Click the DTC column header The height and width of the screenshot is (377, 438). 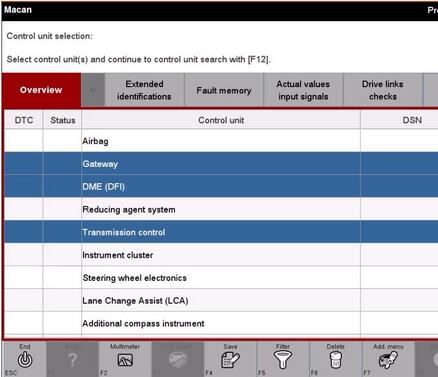[24, 120]
